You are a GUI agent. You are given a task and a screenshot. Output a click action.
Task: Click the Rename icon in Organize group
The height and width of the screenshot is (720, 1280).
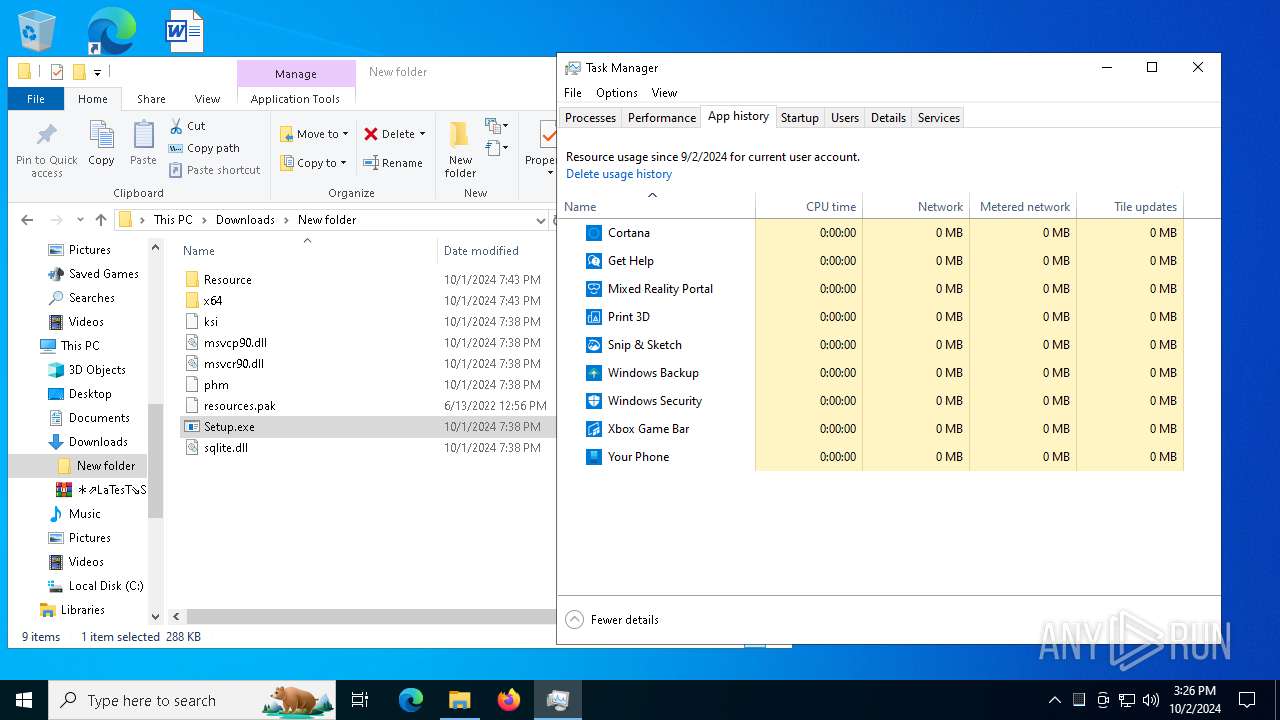point(371,163)
